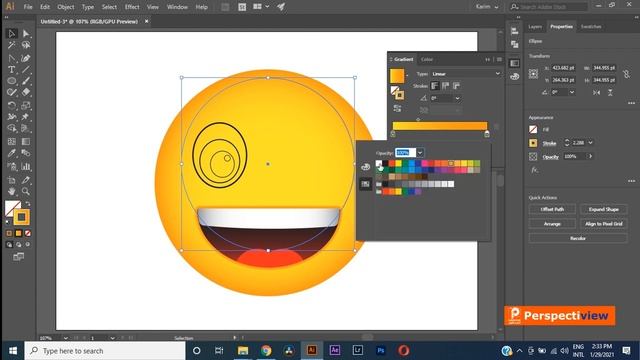Select the Hand tool
The width and height of the screenshot is (640, 360).
tap(12, 191)
